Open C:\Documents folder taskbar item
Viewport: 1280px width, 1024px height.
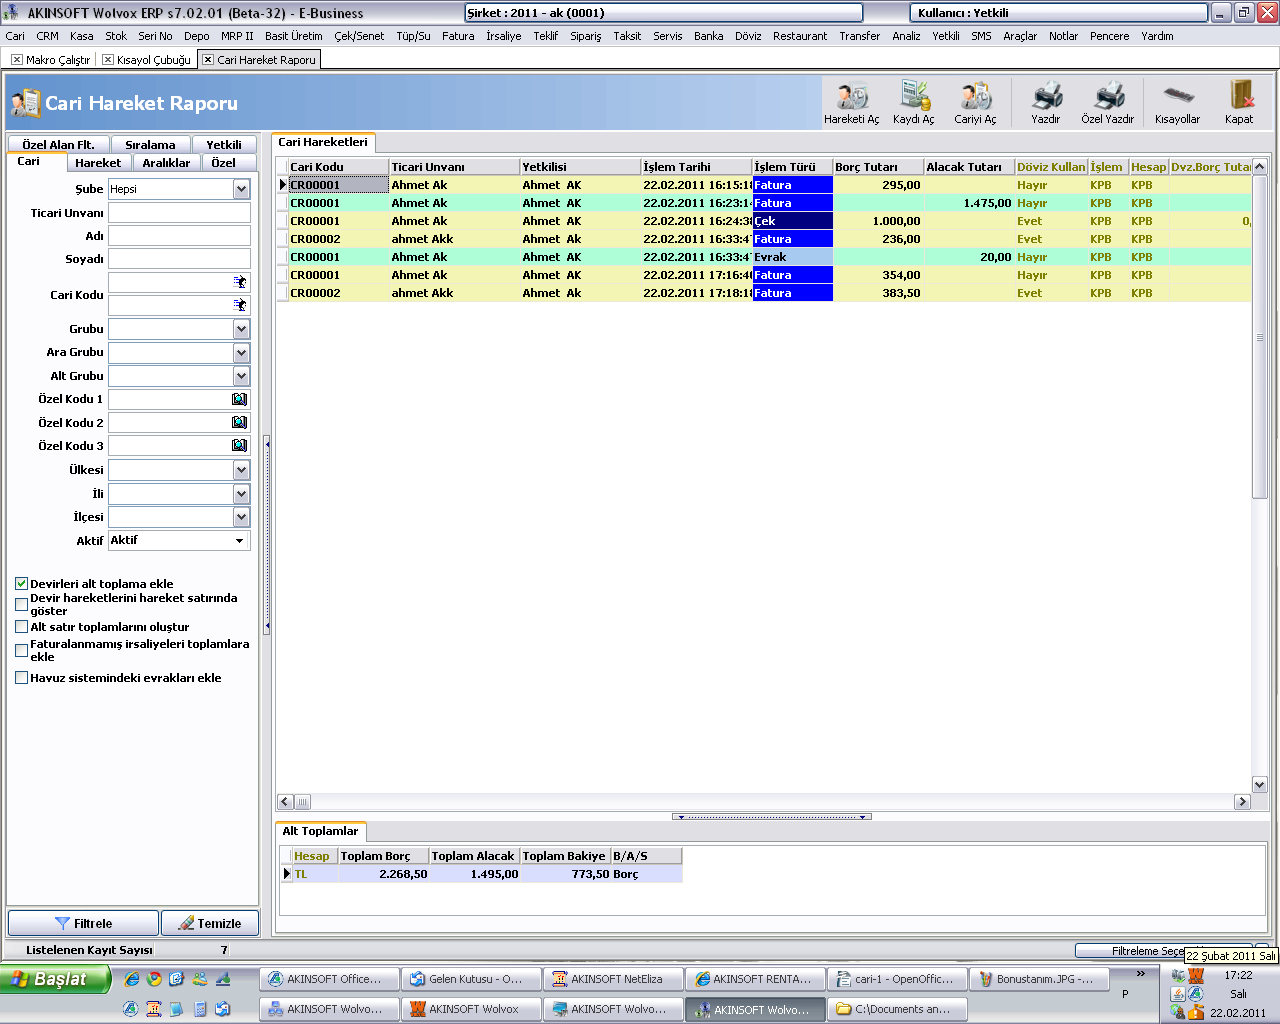pyautogui.click(x=897, y=1009)
